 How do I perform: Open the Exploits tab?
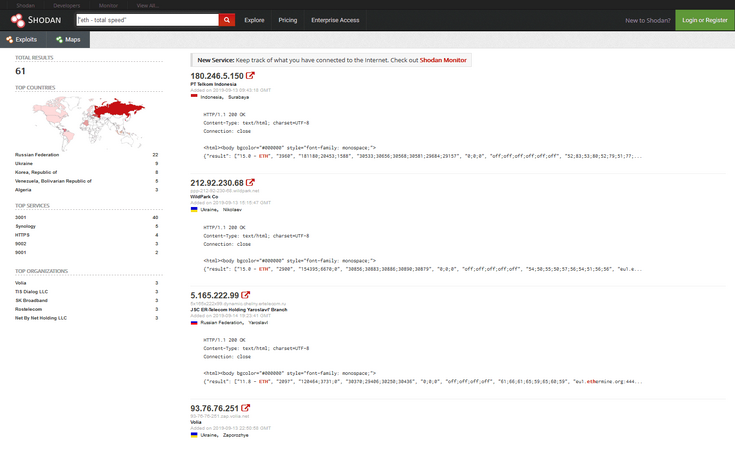click(x=22, y=39)
